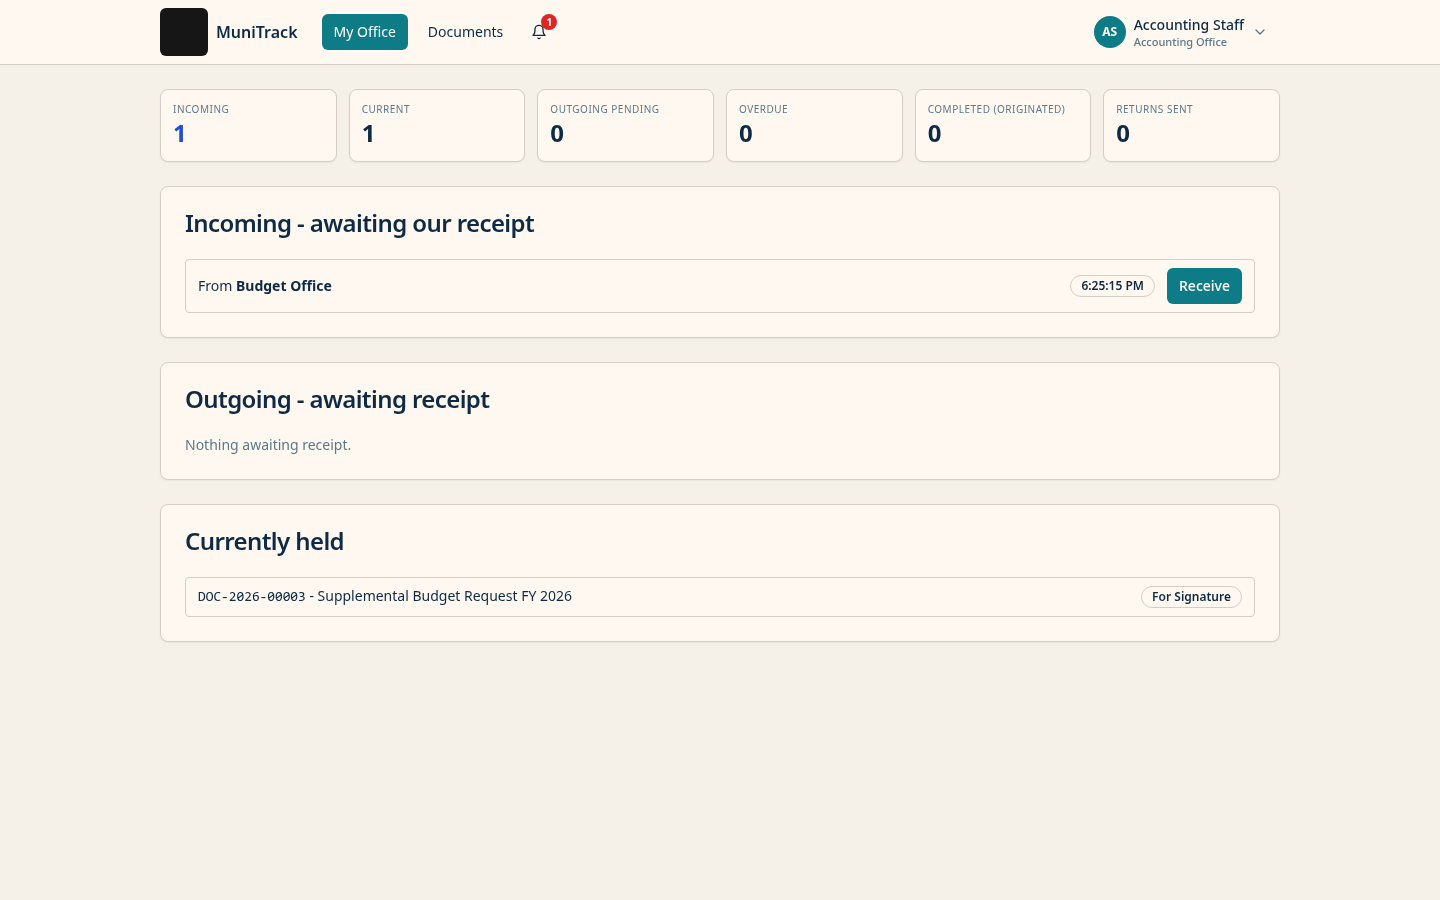This screenshot has width=1440, height=900.
Task: Click the From Budget Office text
Action: [x=265, y=286]
